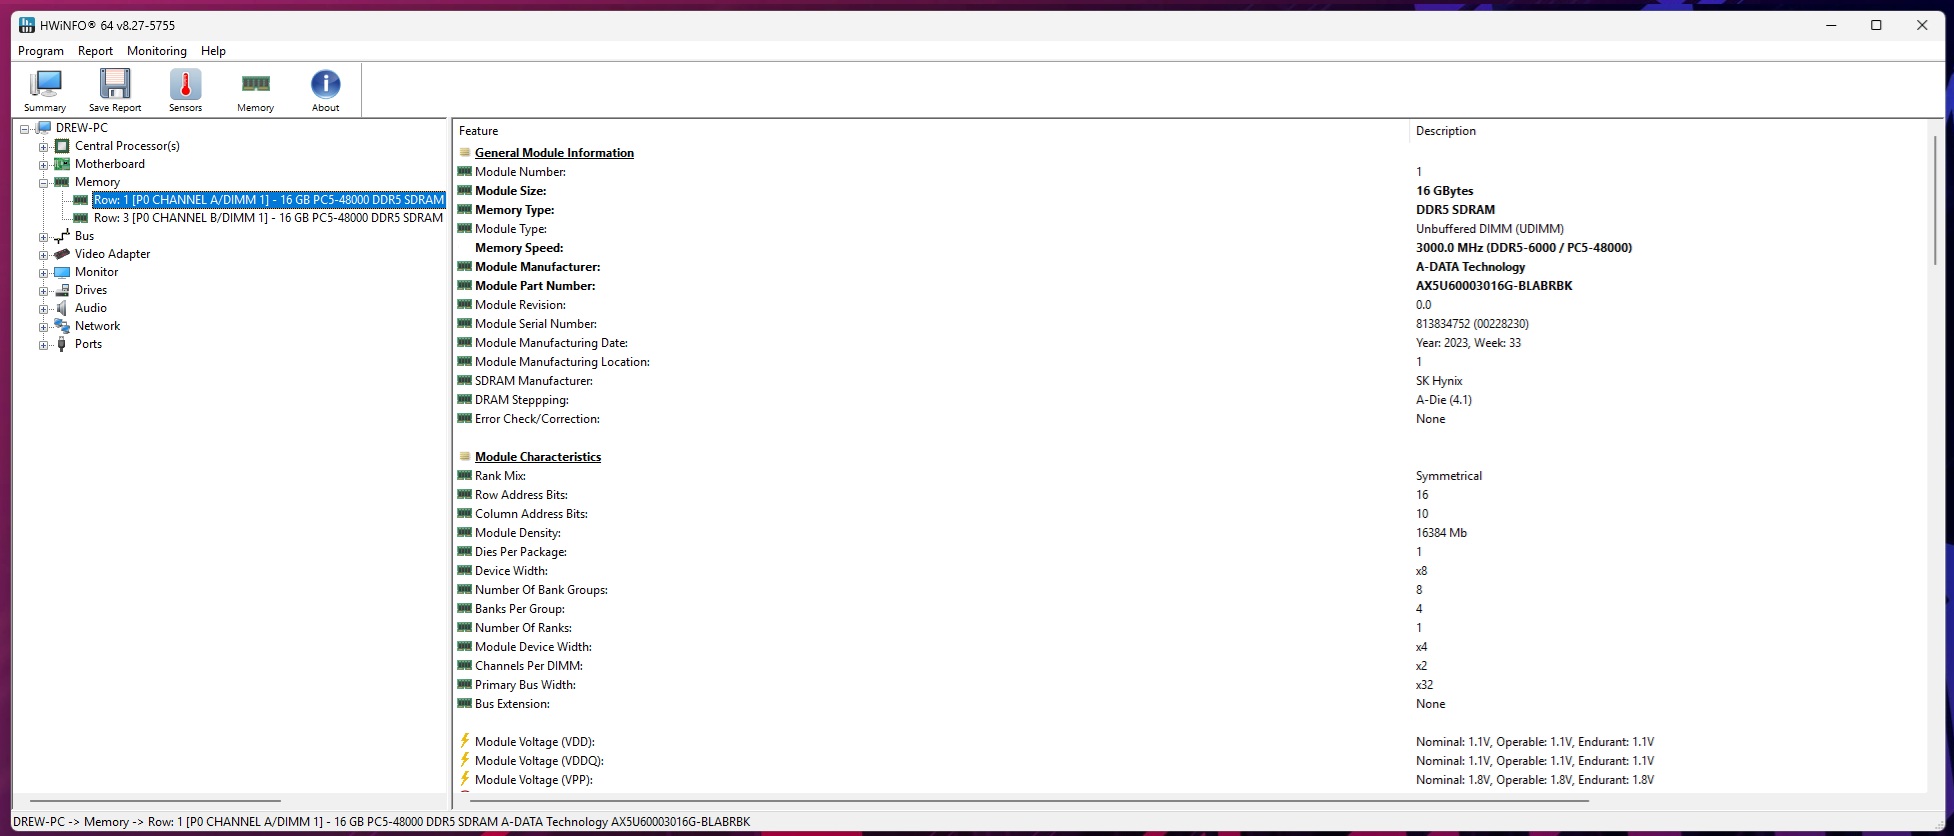Screen dimensions: 1954x836
Task: Select the Motherboard tree item
Action: point(110,164)
